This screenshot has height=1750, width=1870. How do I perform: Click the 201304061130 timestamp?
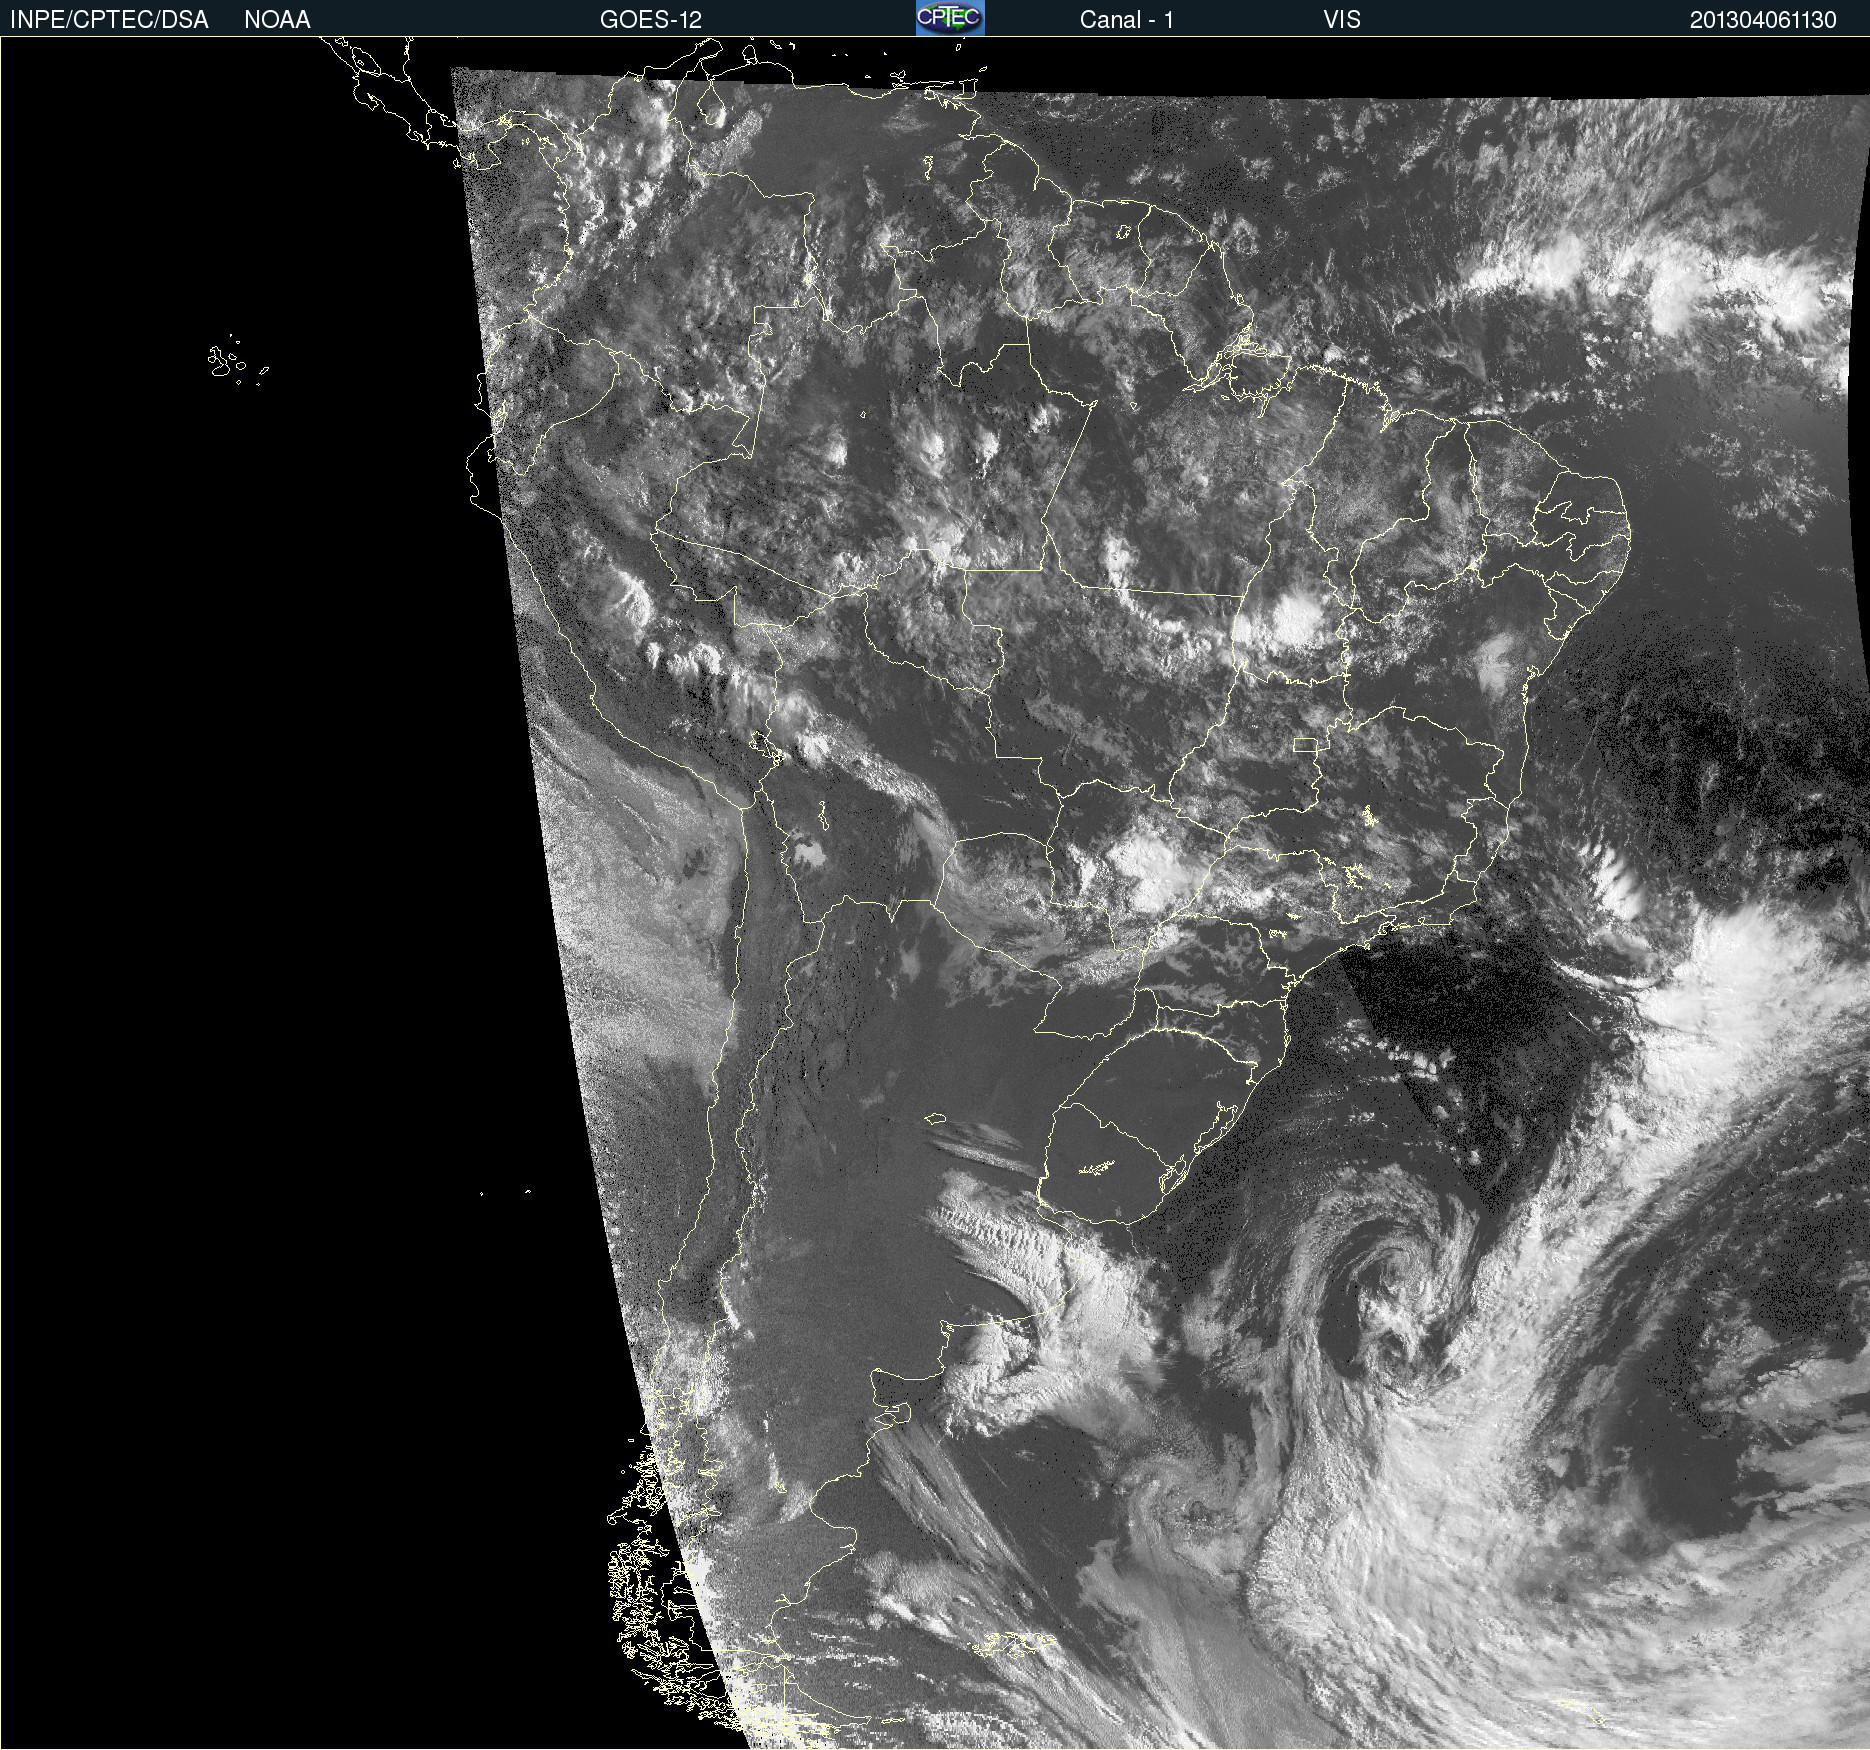point(1763,20)
